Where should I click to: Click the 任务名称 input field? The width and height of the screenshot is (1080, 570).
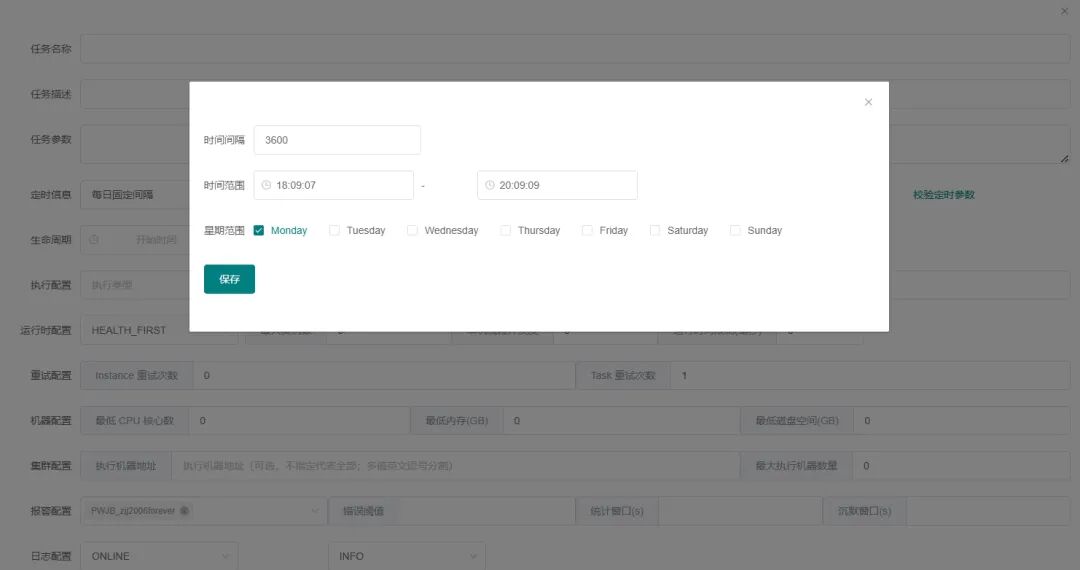(x=575, y=49)
